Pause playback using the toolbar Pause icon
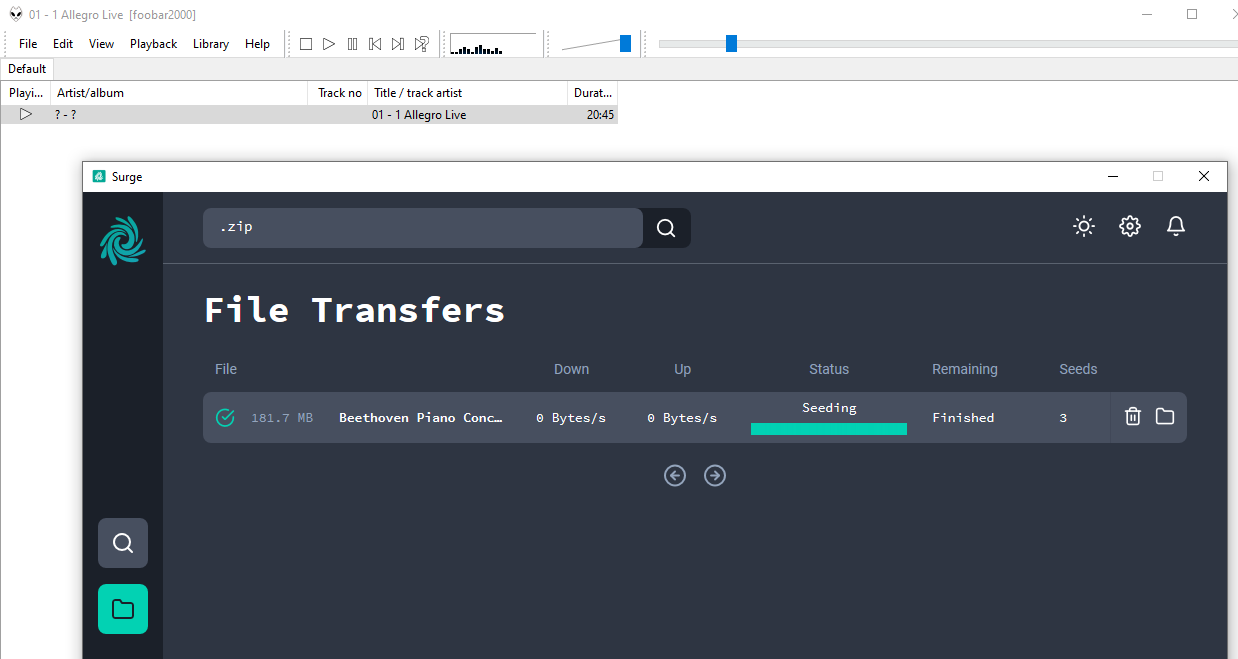Viewport: 1238px width, 659px height. pos(352,44)
